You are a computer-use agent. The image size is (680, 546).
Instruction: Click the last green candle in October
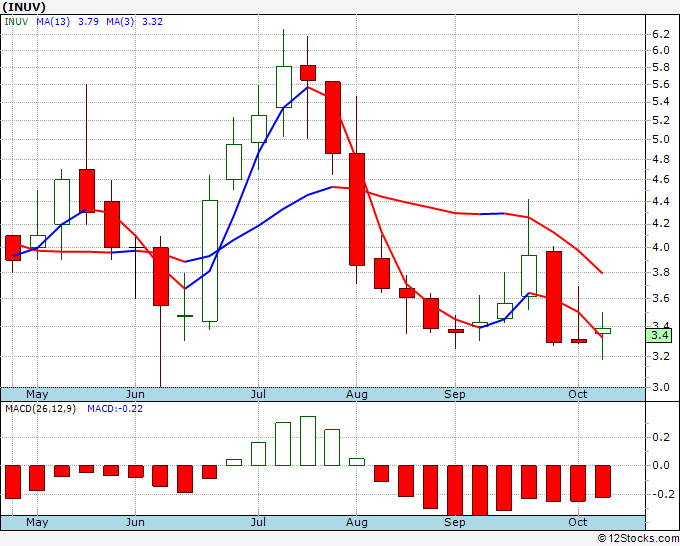pyautogui.click(x=602, y=331)
